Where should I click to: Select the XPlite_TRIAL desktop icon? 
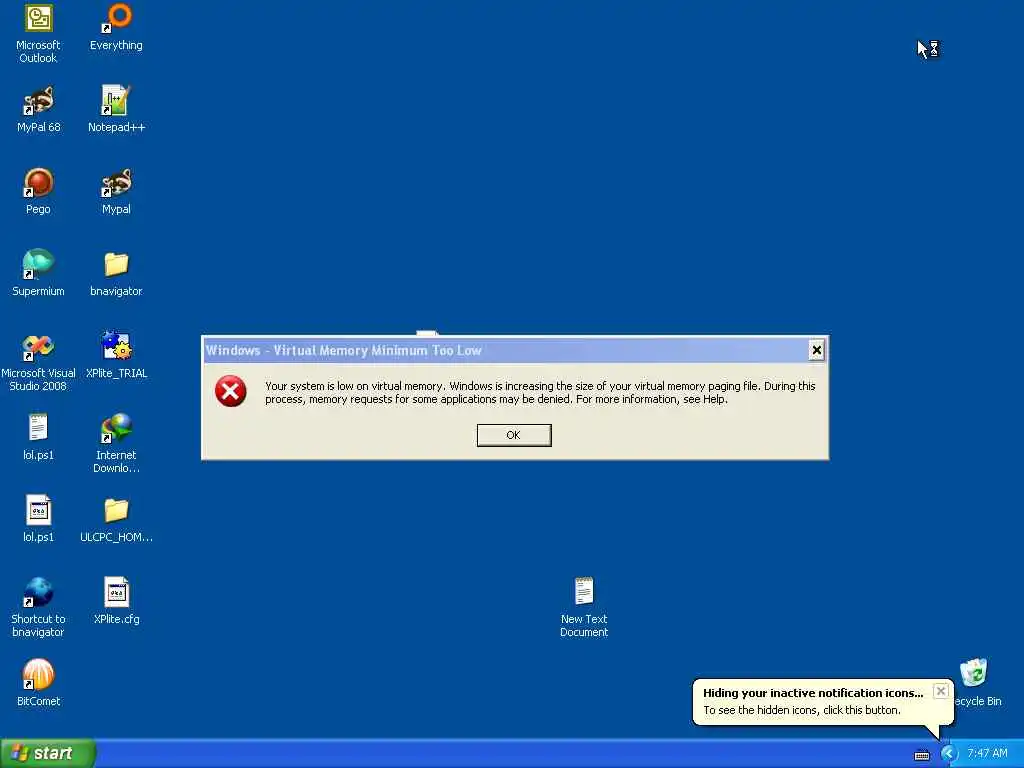click(x=116, y=346)
